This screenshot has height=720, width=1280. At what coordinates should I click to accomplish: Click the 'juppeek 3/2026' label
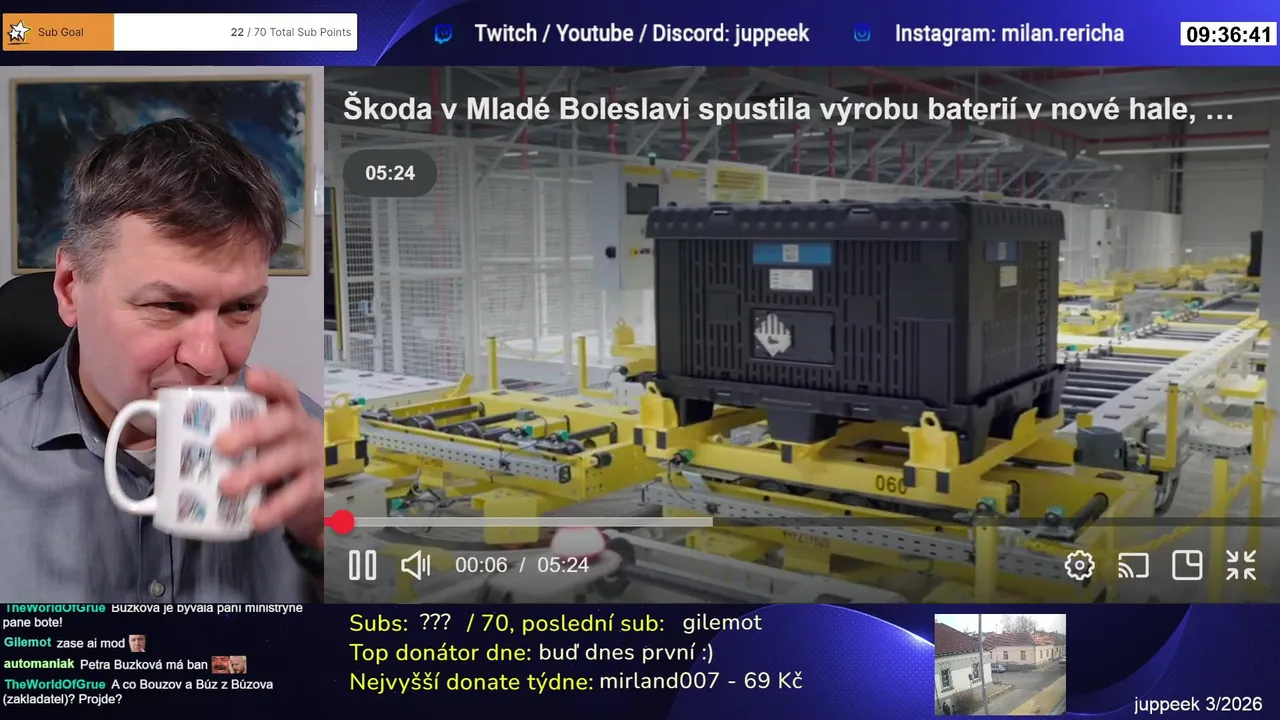pos(1198,705)
